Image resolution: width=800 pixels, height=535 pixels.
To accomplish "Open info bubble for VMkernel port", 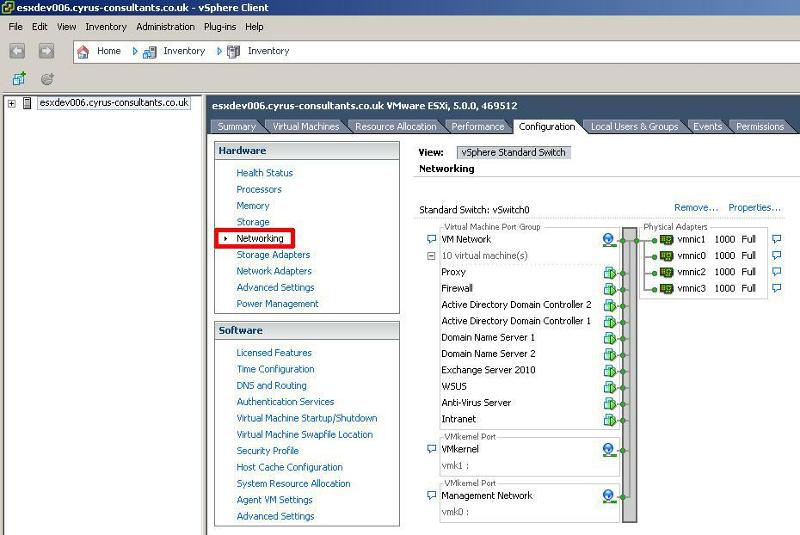I will [431, 449].
